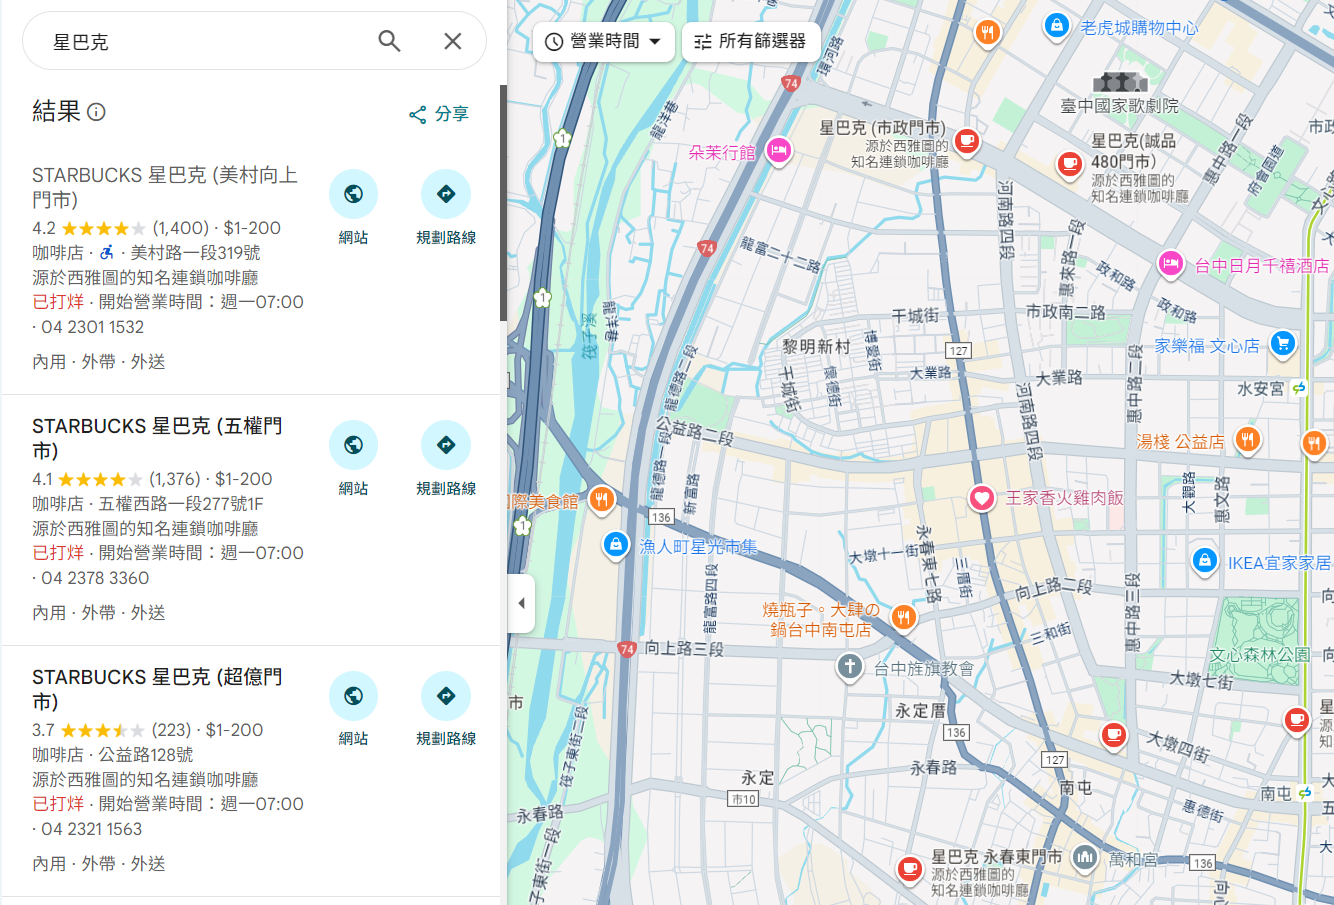
Task: Click the 南屯 metro station marker
Action: pyautogui.click(x=1305, y=792)
